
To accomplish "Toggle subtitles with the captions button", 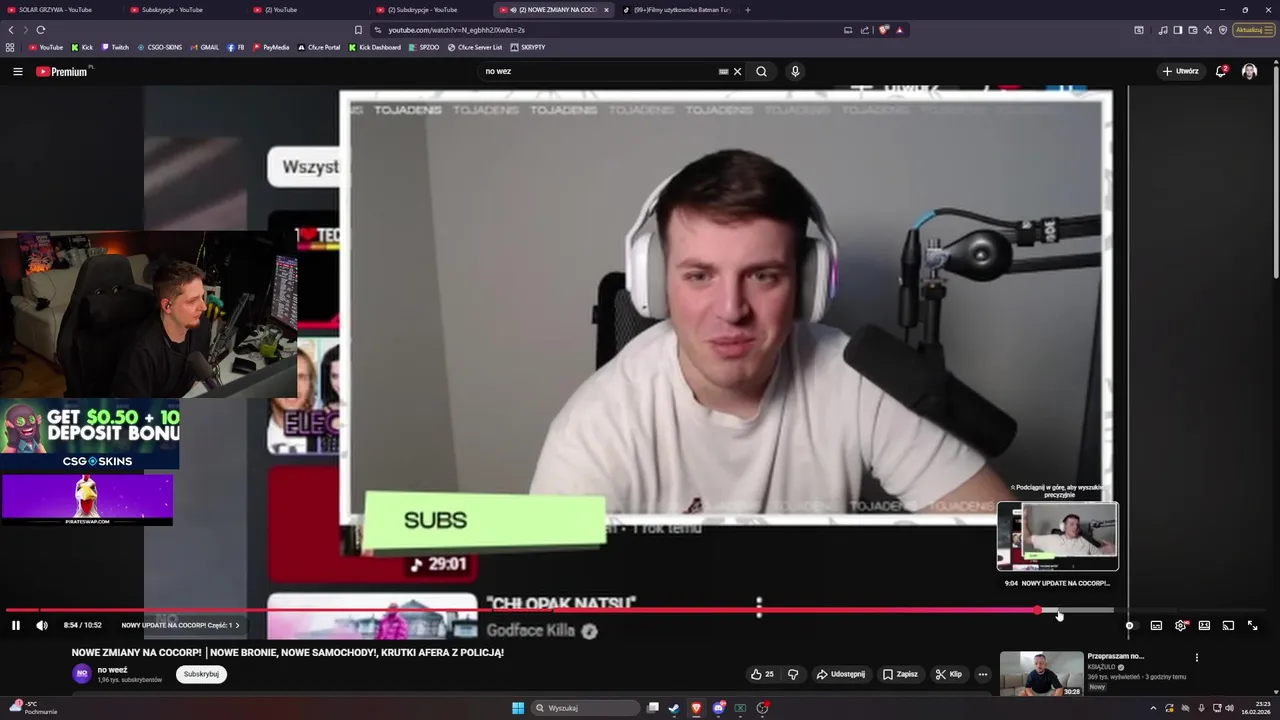I will [x=1156, y=625].
